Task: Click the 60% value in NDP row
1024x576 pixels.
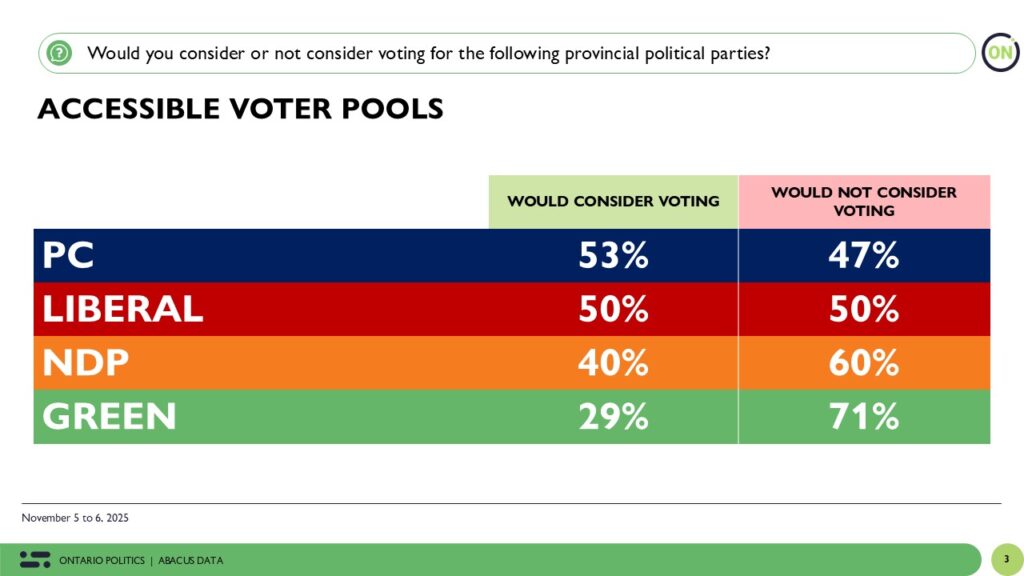Action: coord(864,363)
